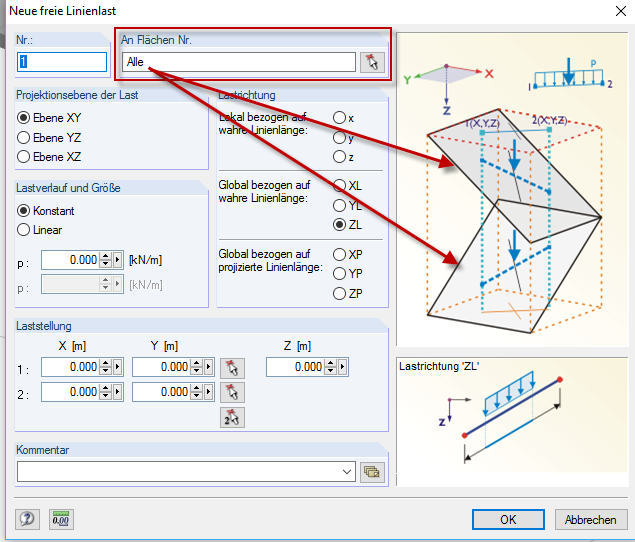Click the spinner of X coordinate row 2
This screenshot has width=635, height=542.
[x=106, y=392]
